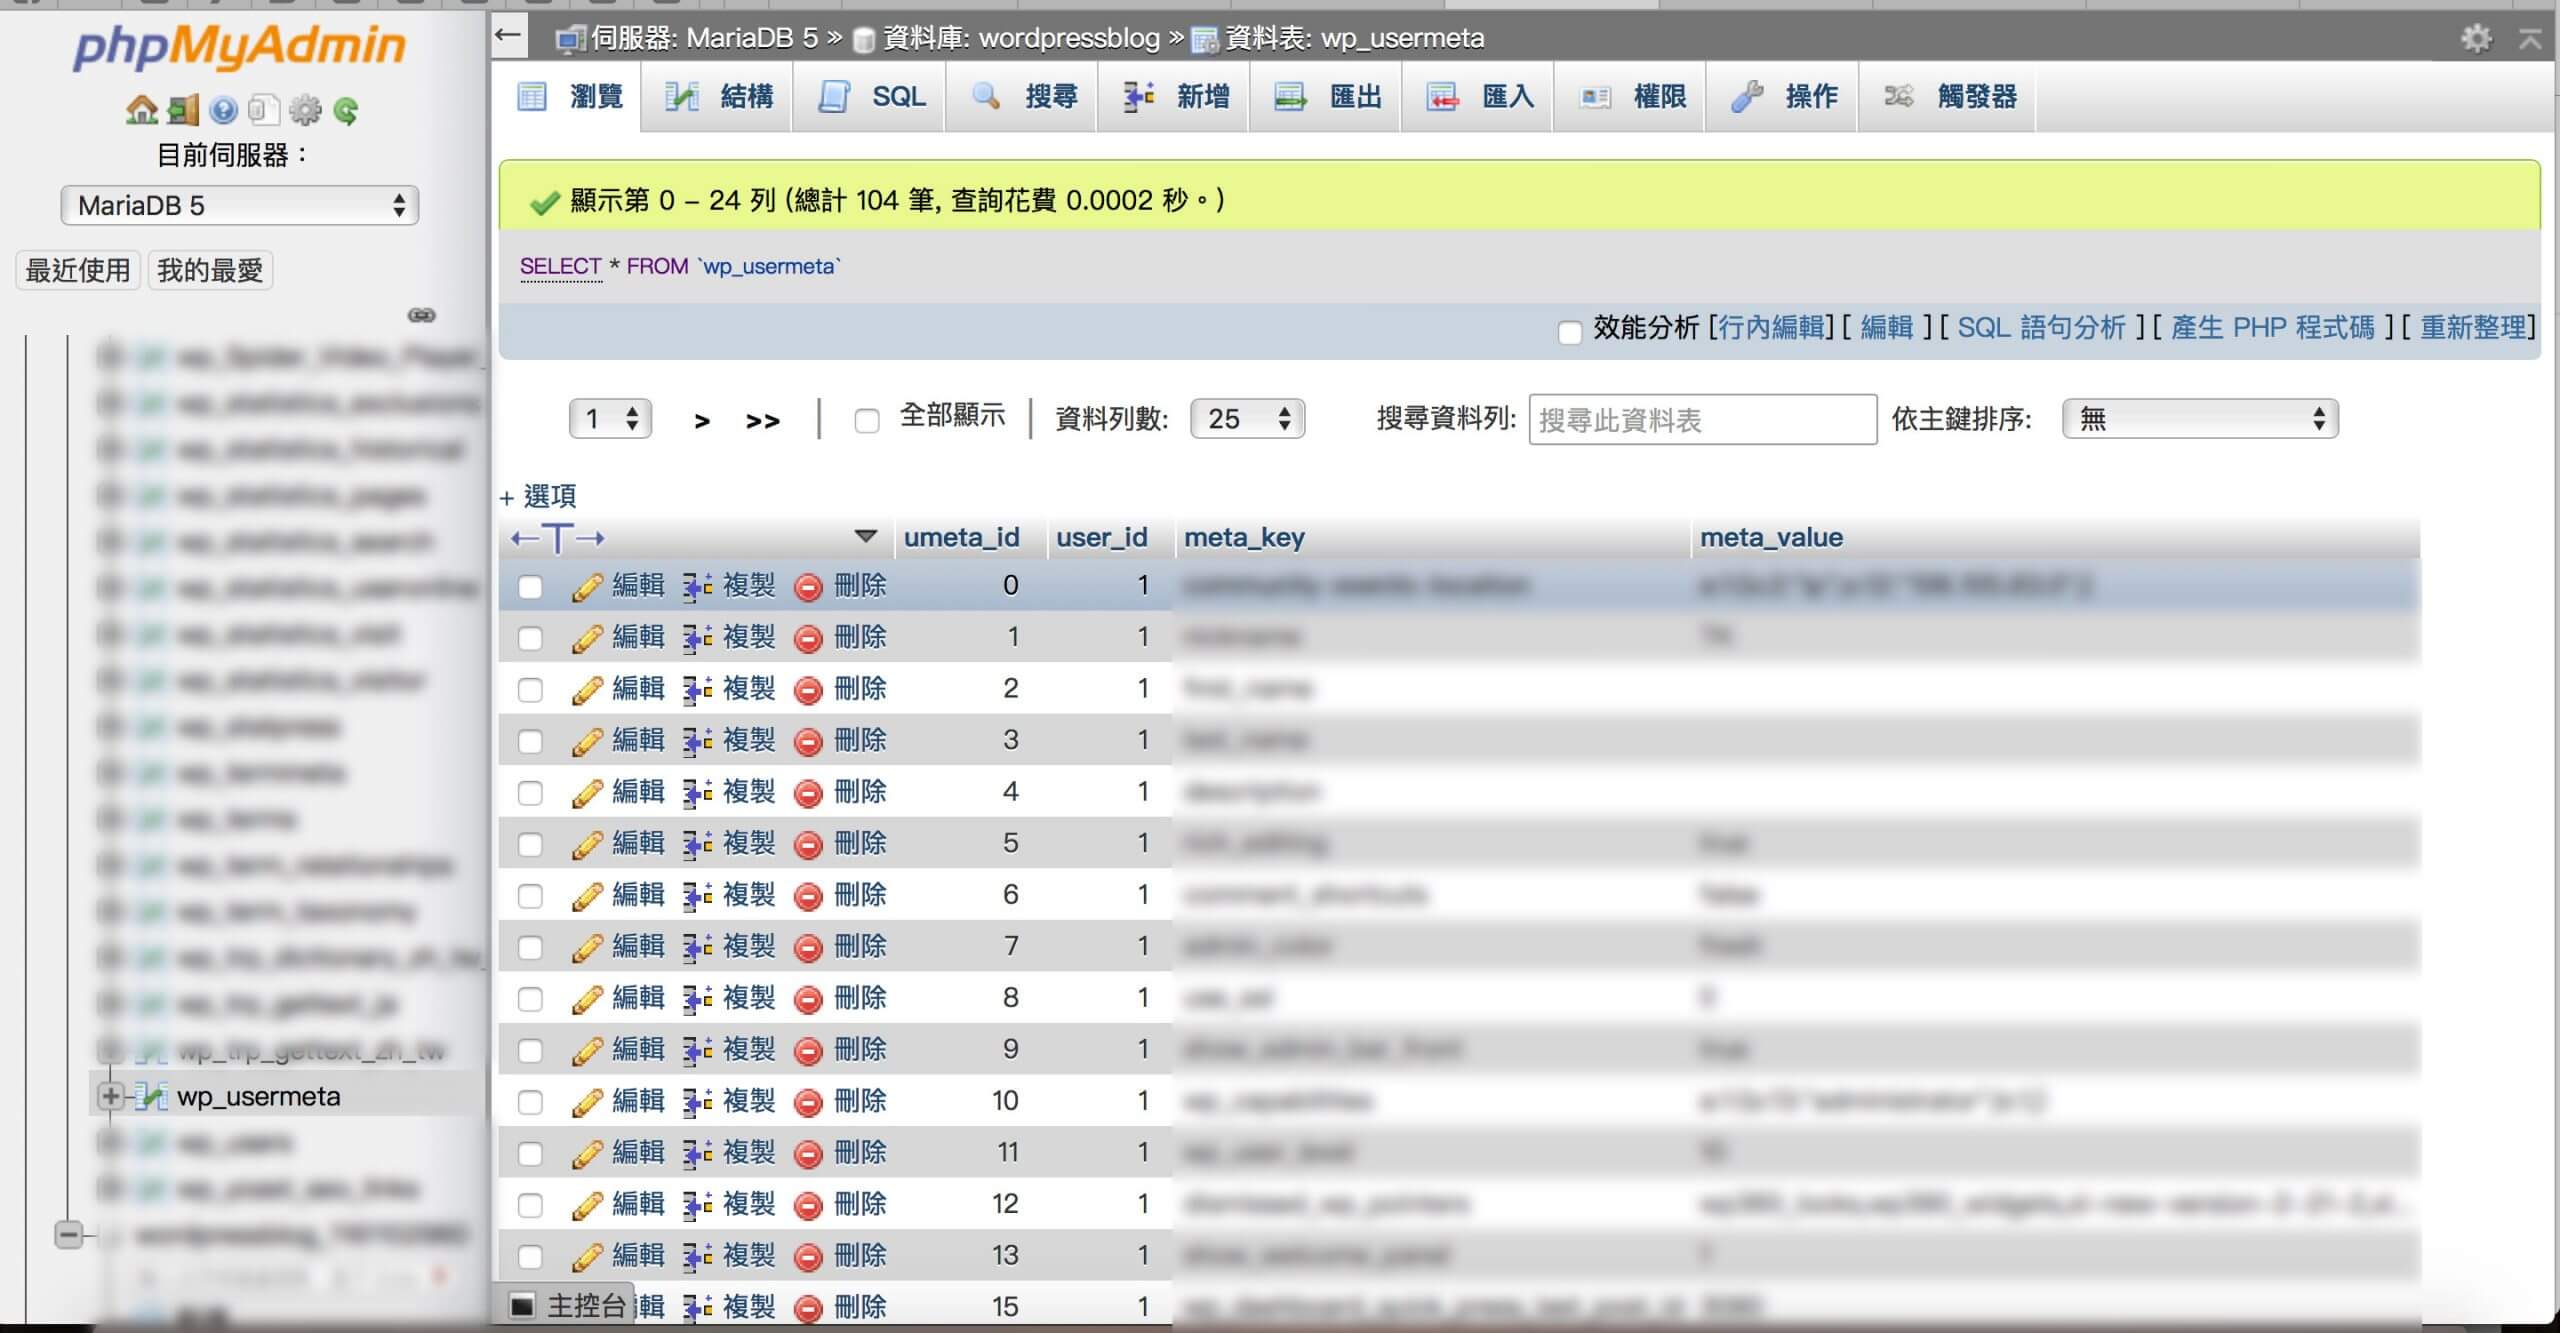Viewport: 2560px width, 1333px height.
Task: Click the 我的最愛 favorites button
Action: 210,270
